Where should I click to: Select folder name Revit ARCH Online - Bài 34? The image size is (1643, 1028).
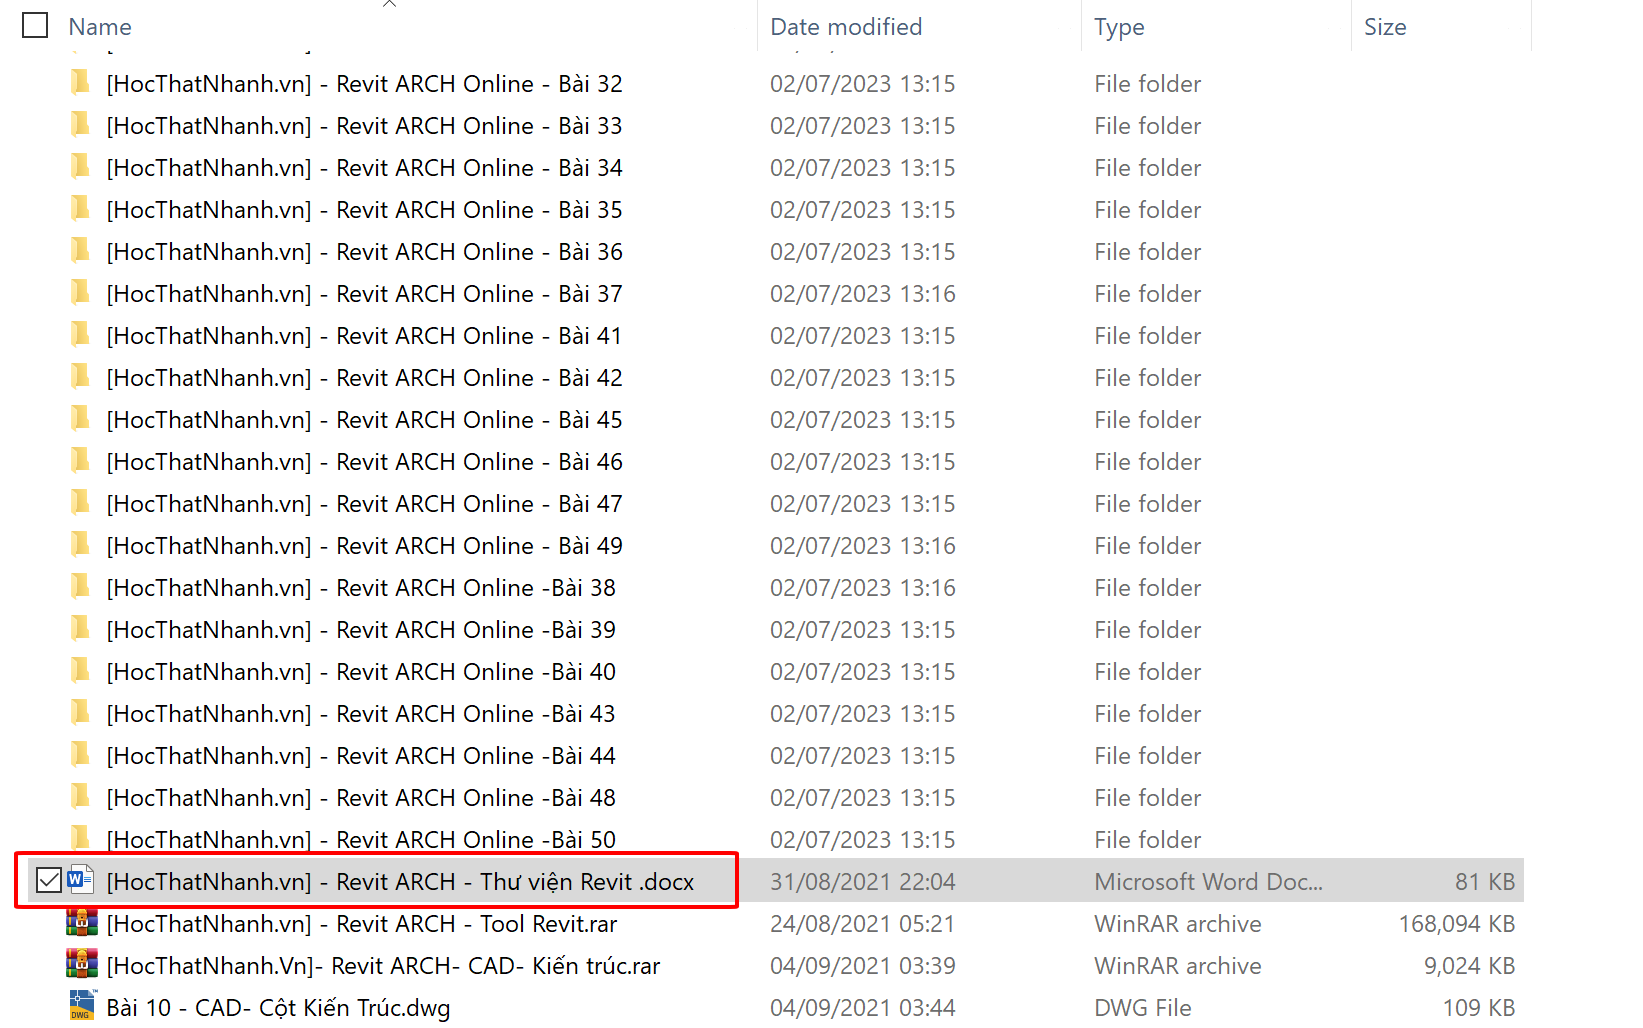click(x=364, y=168)
